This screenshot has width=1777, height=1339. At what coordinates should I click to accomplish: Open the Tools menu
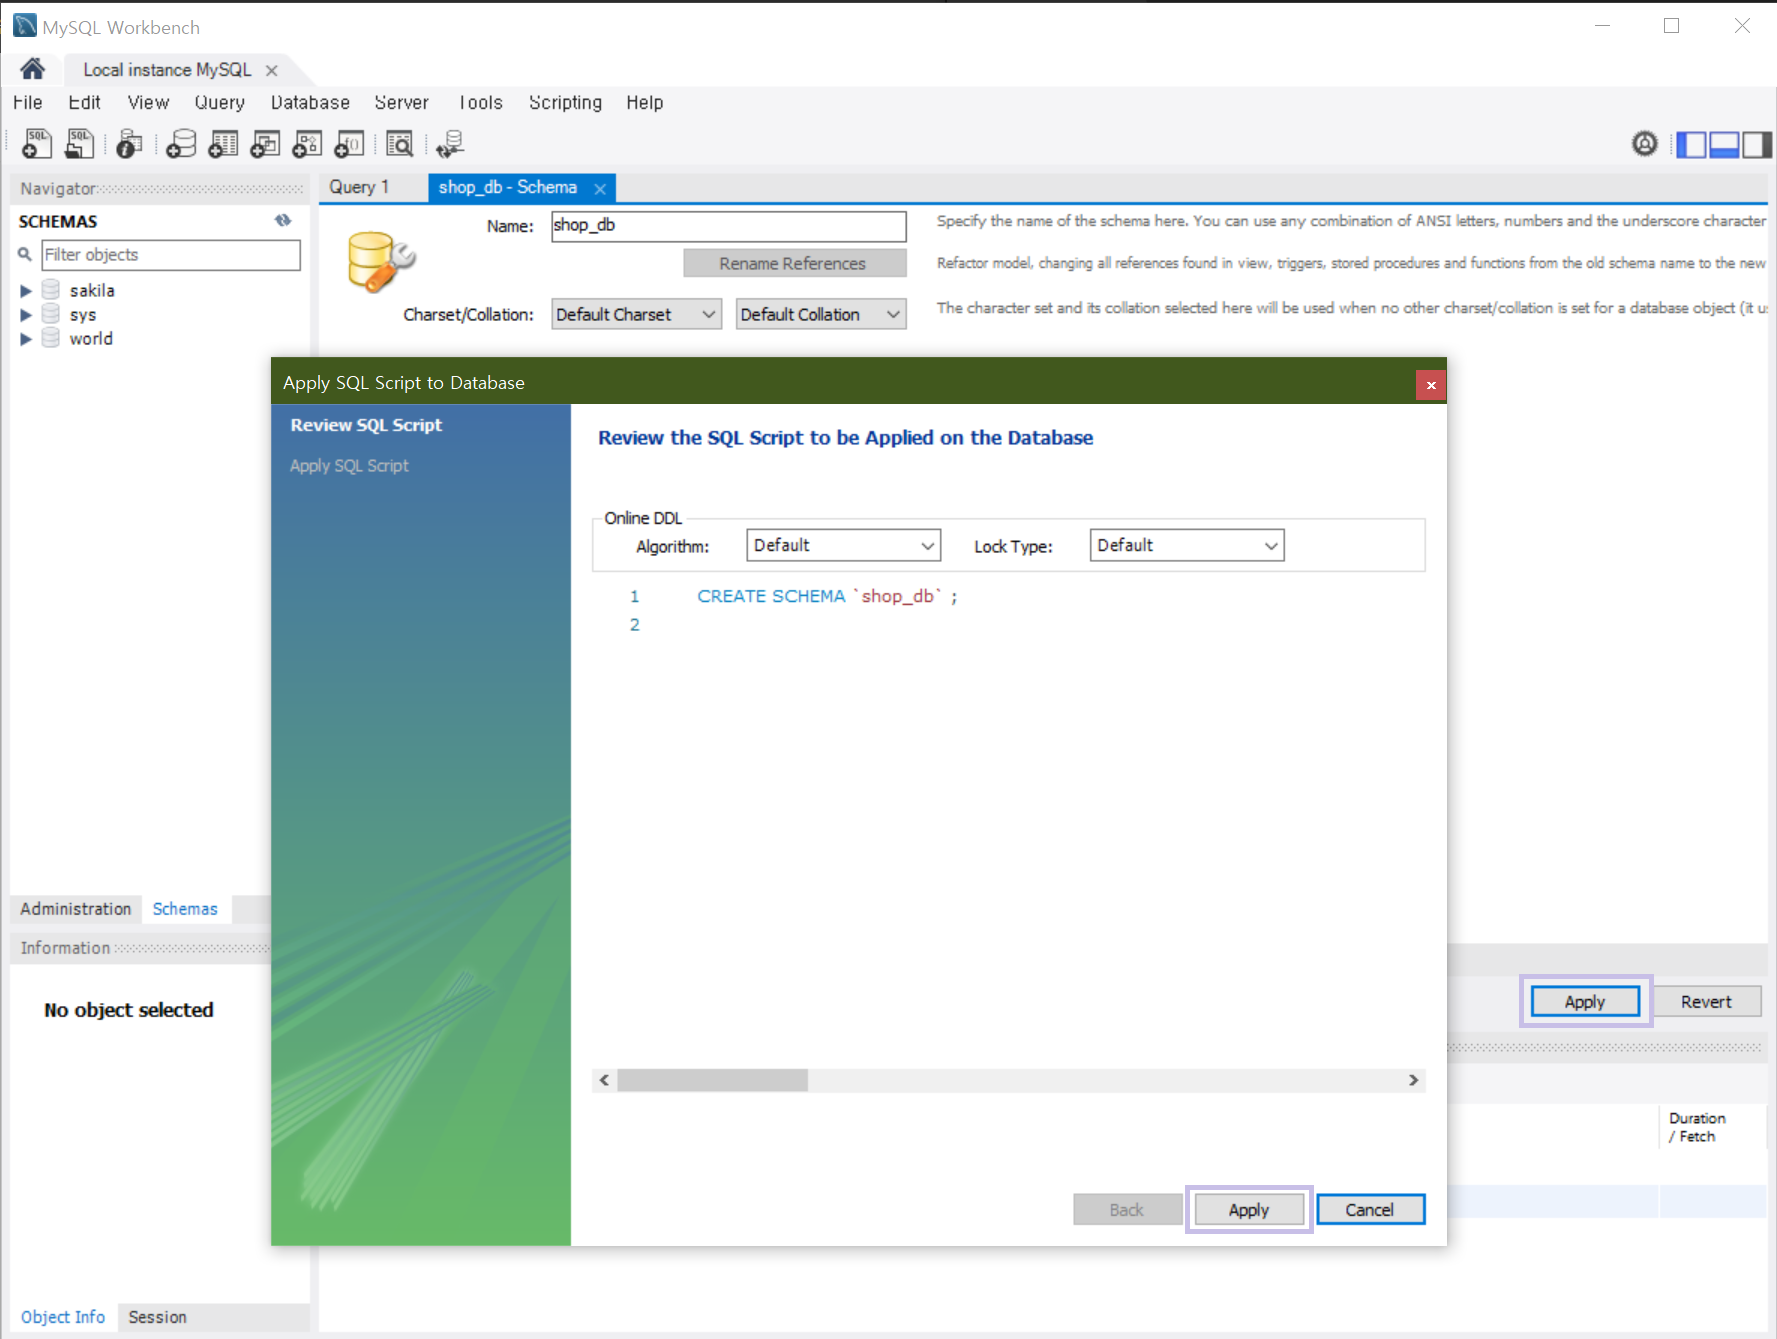click(480, 102)
